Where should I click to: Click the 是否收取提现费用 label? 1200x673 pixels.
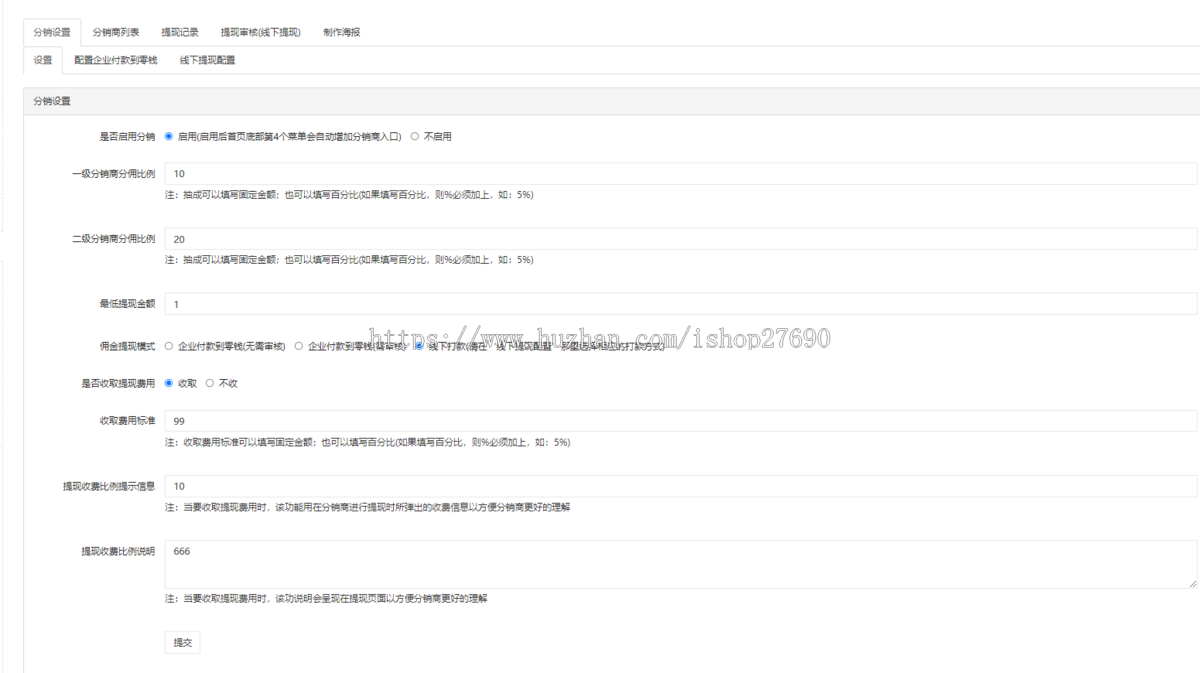[118, 383]
